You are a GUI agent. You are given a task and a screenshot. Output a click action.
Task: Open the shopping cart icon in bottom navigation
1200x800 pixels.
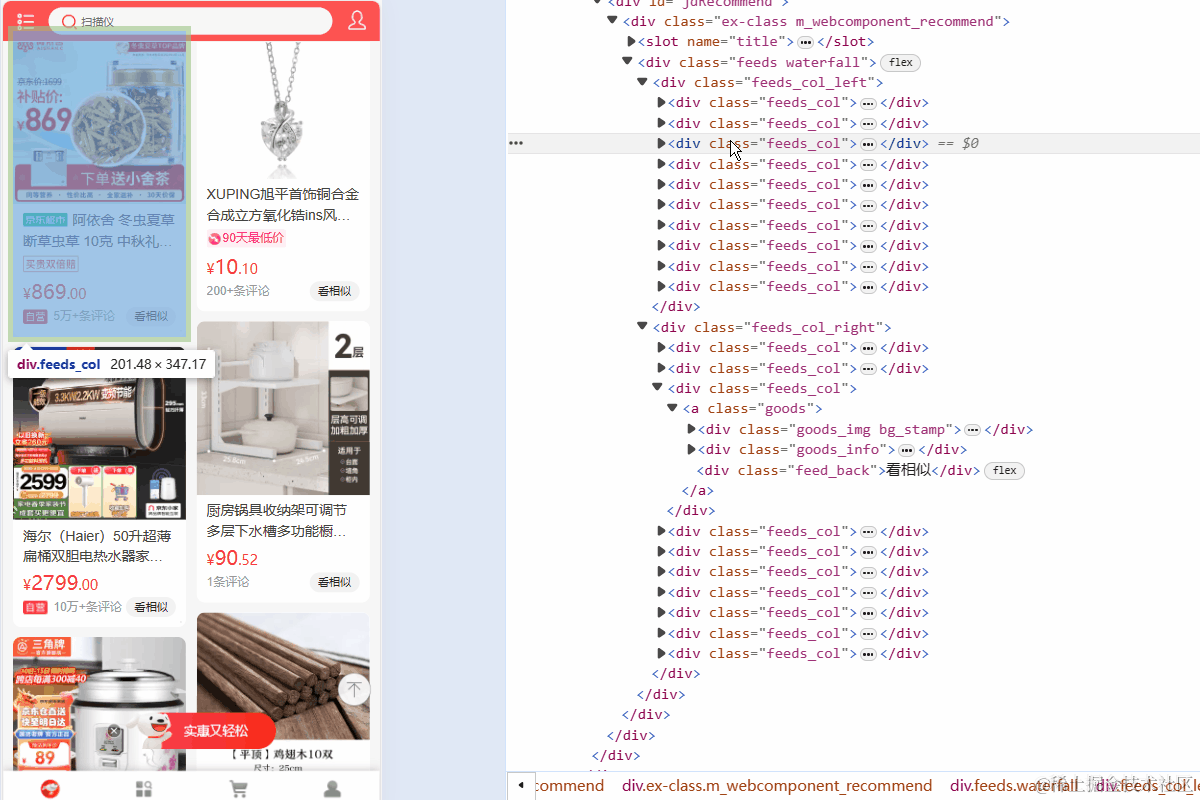(238, 789)
